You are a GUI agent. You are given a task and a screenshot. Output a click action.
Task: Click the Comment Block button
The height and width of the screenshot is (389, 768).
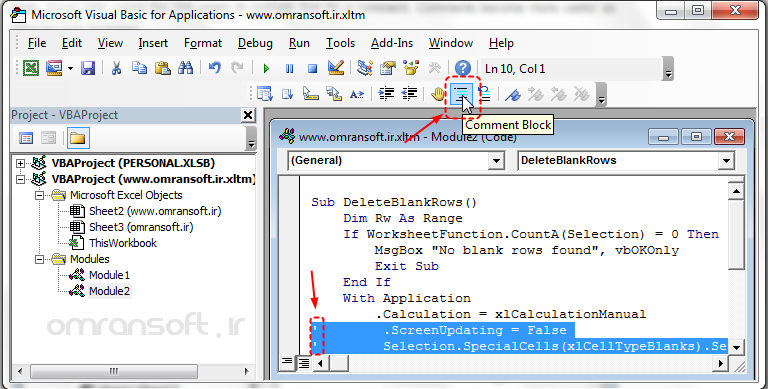tap(461, 95)
